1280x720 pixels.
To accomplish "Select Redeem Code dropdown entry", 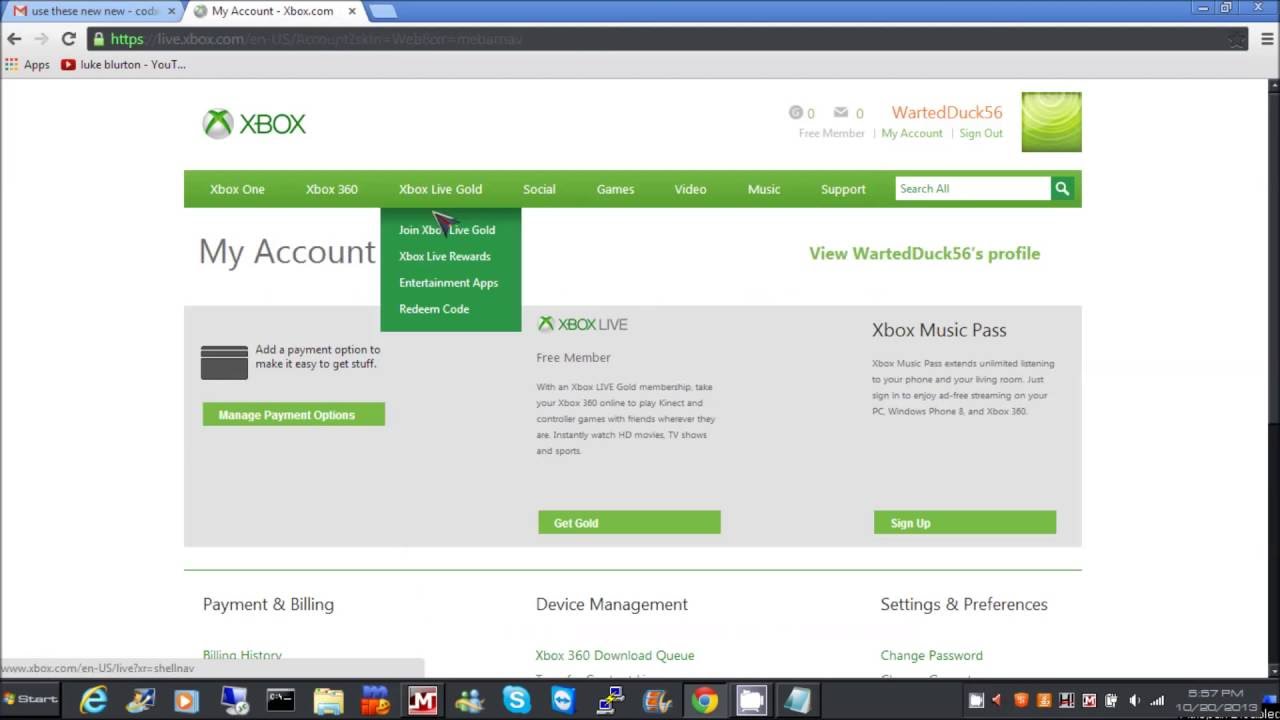I will 434,309.
